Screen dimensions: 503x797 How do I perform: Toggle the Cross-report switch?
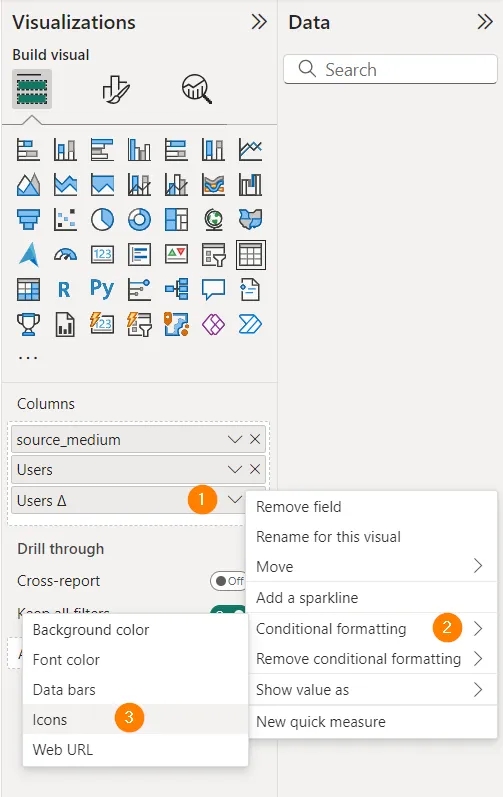[228, 580]
